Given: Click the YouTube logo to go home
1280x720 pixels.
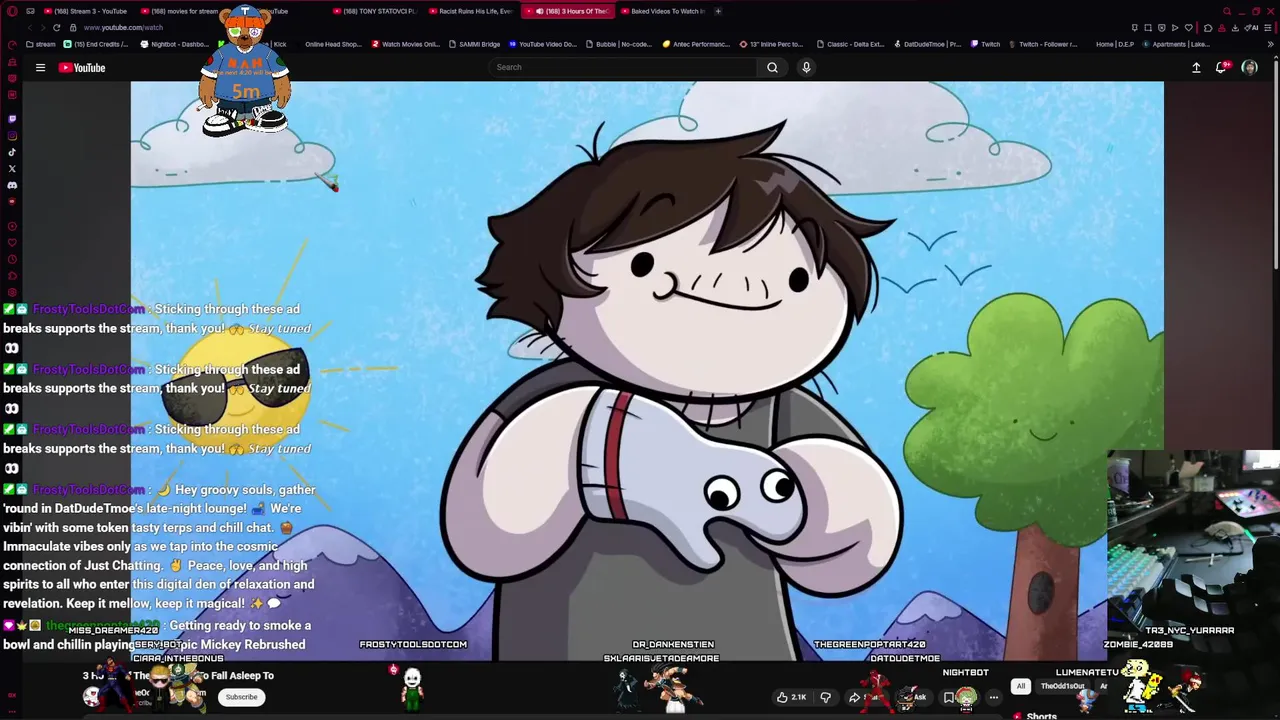Looking at the screenshot, I should pos(82,67).
